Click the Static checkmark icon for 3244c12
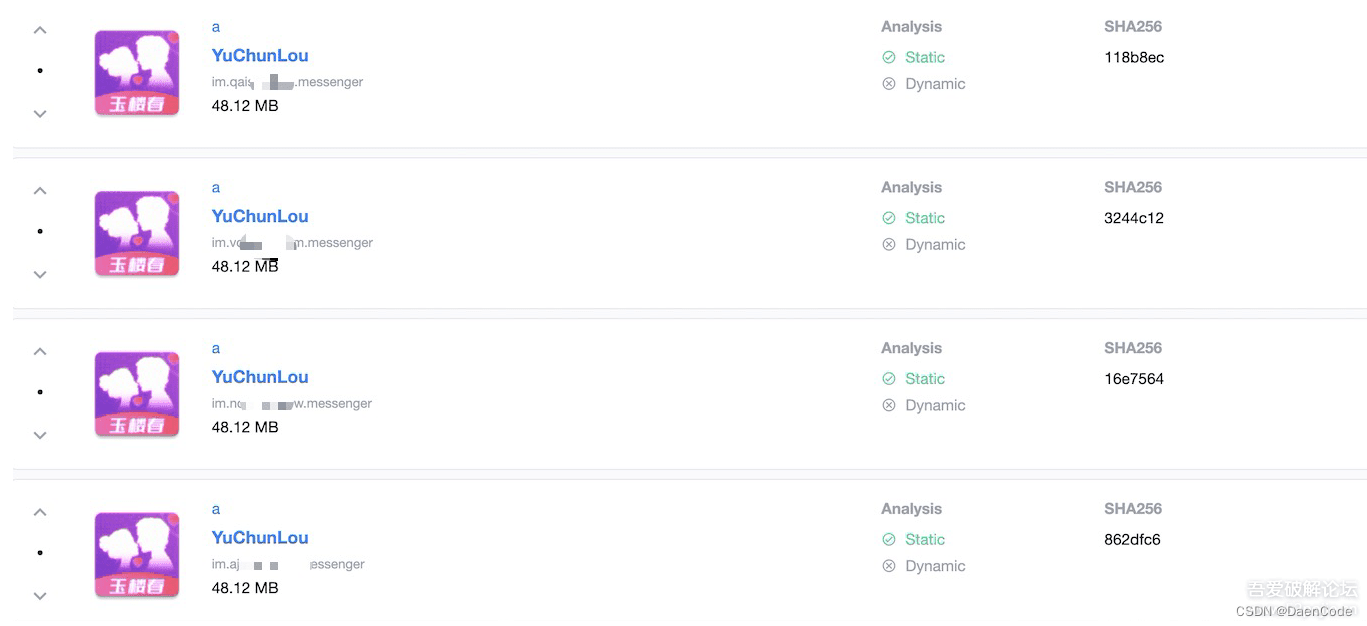This screenshot has height=626, width=1367. pos(889,218)
